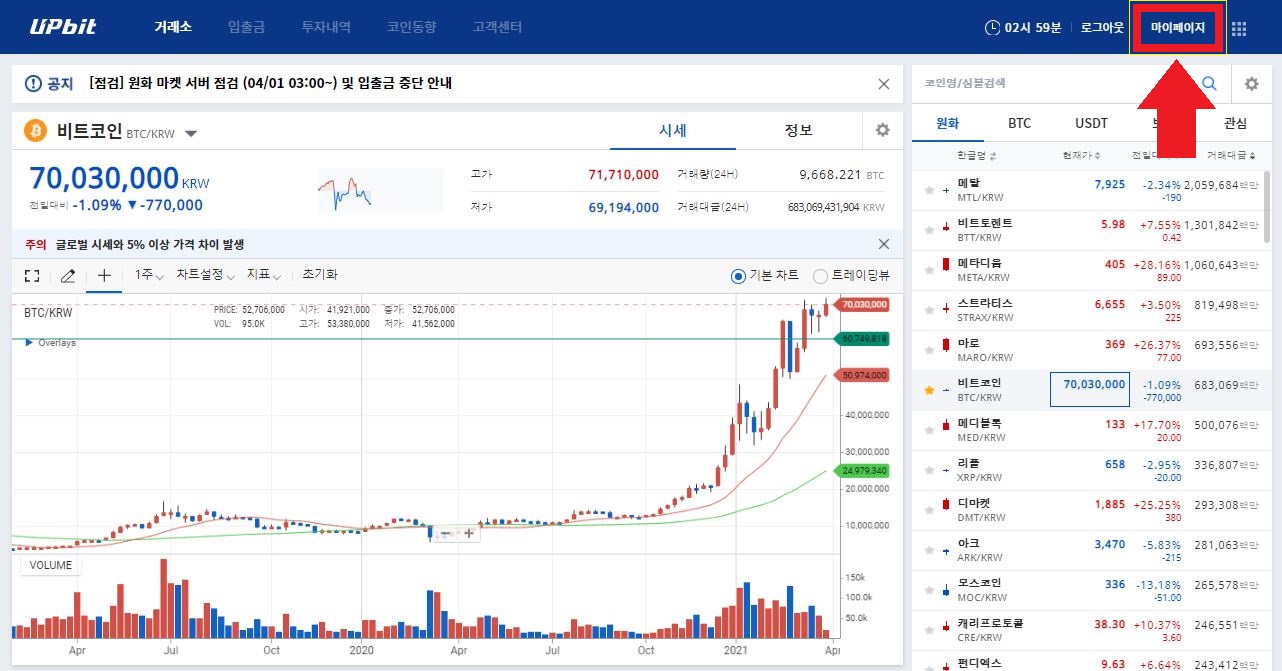Open the 거래소 menu
1282x671 pixels.
point(174,27)
